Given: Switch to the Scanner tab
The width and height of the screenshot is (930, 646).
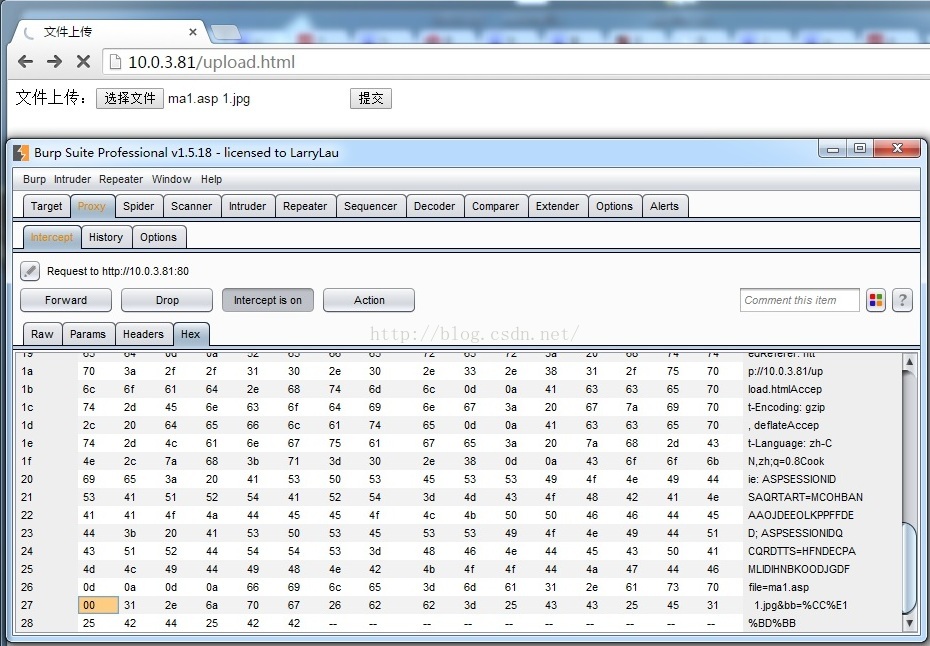Looking at the screenshot, I should pyautogui.click(x=192, y=206).
